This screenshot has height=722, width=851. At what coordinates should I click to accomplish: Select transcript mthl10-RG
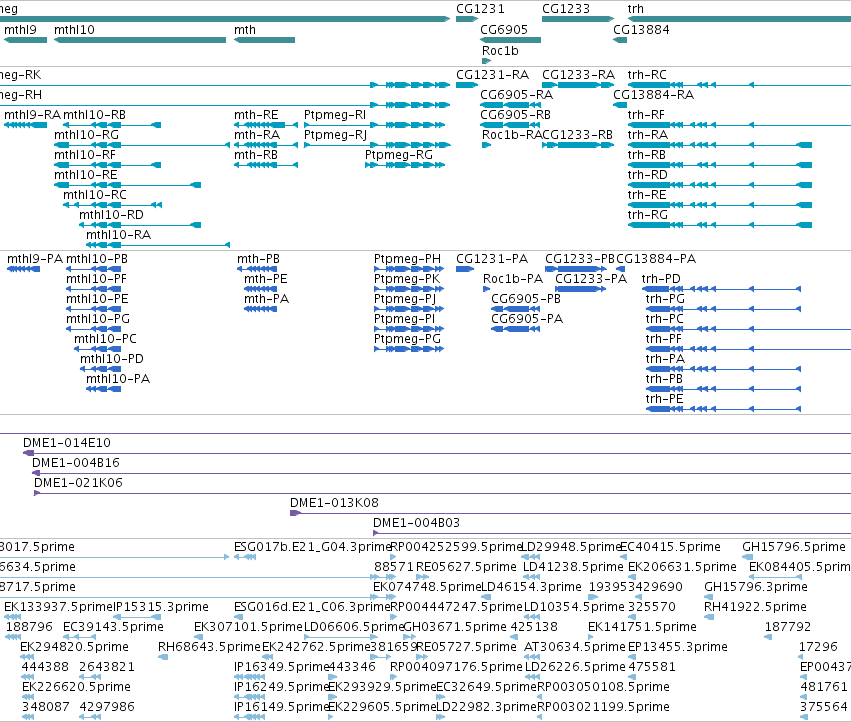click(x=86, y=135)
